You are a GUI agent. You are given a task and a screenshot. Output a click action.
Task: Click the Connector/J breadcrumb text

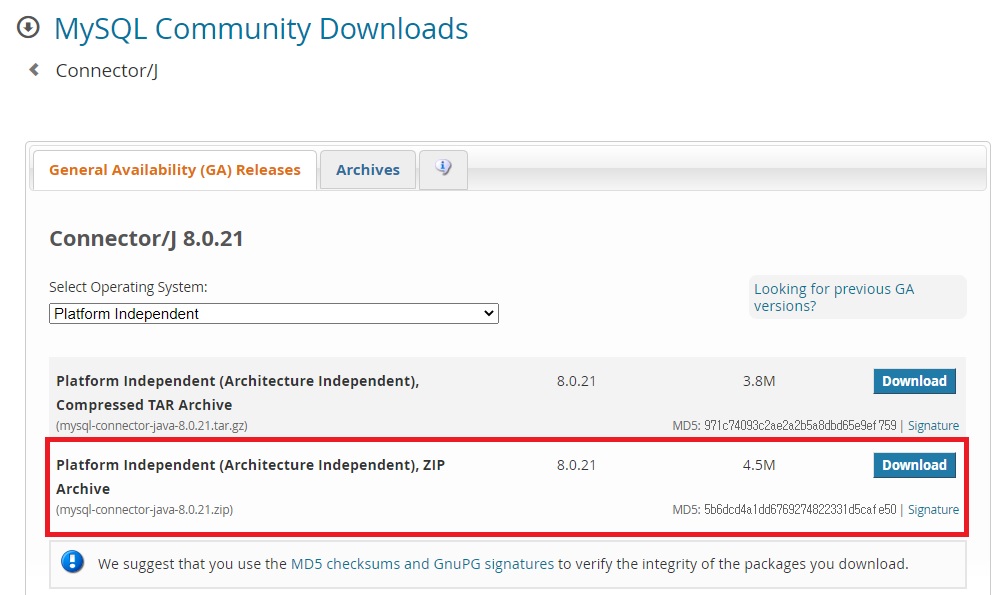click(x=107, y=71)
